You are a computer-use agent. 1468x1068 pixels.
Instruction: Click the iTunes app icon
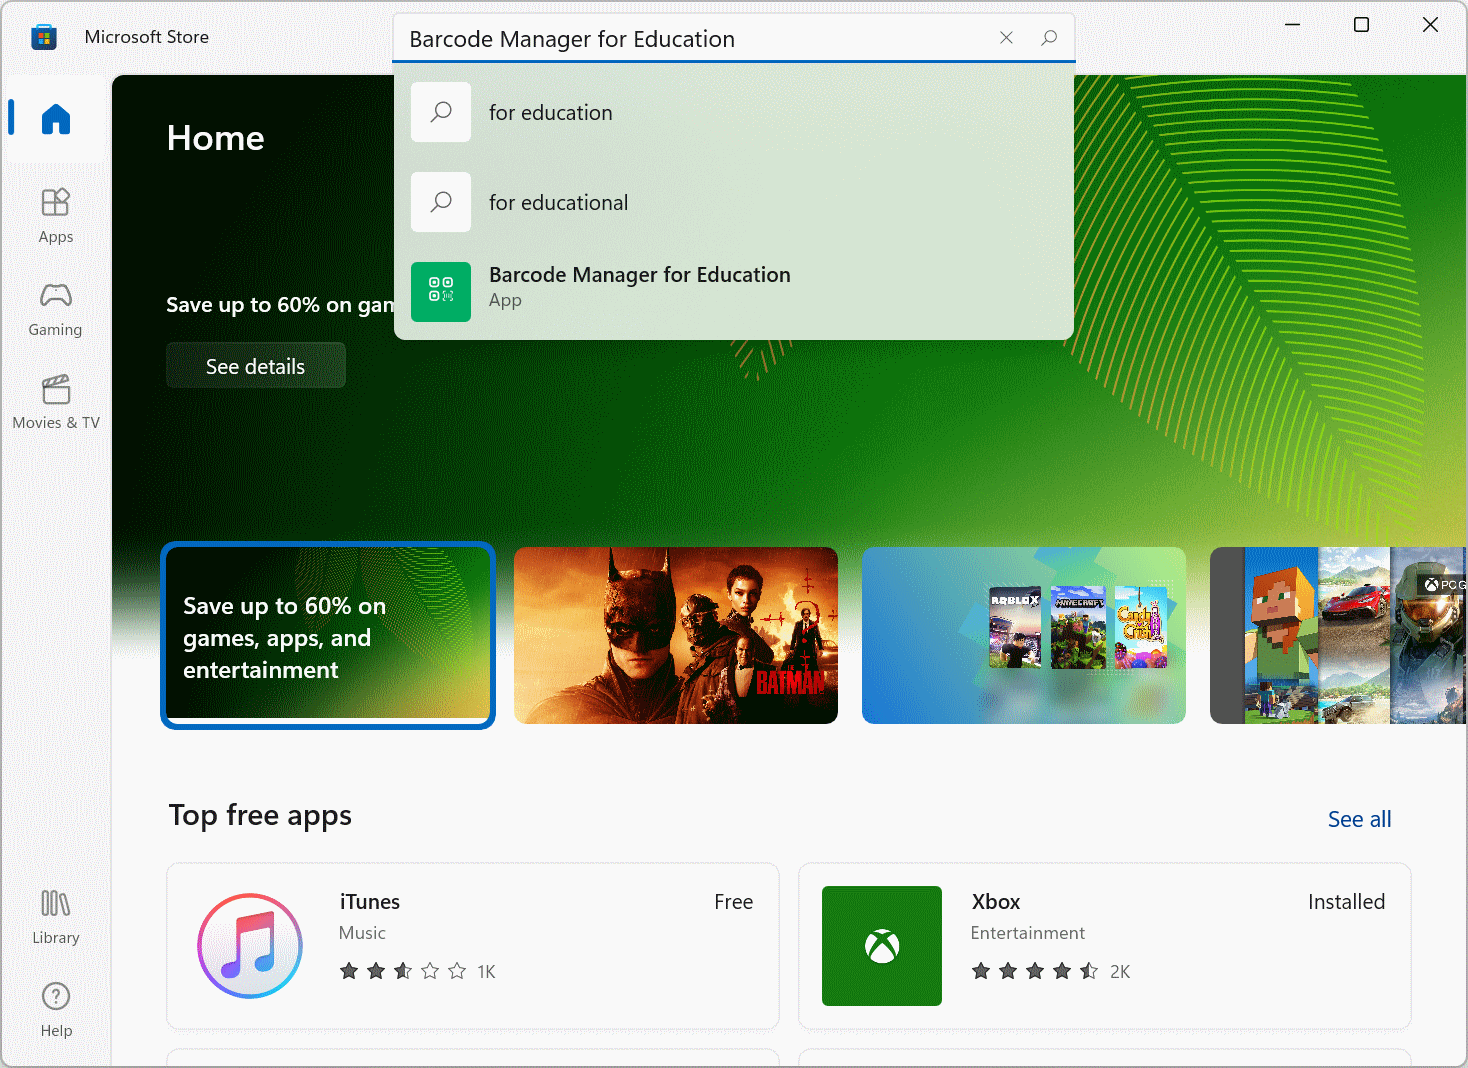[250, 946]
